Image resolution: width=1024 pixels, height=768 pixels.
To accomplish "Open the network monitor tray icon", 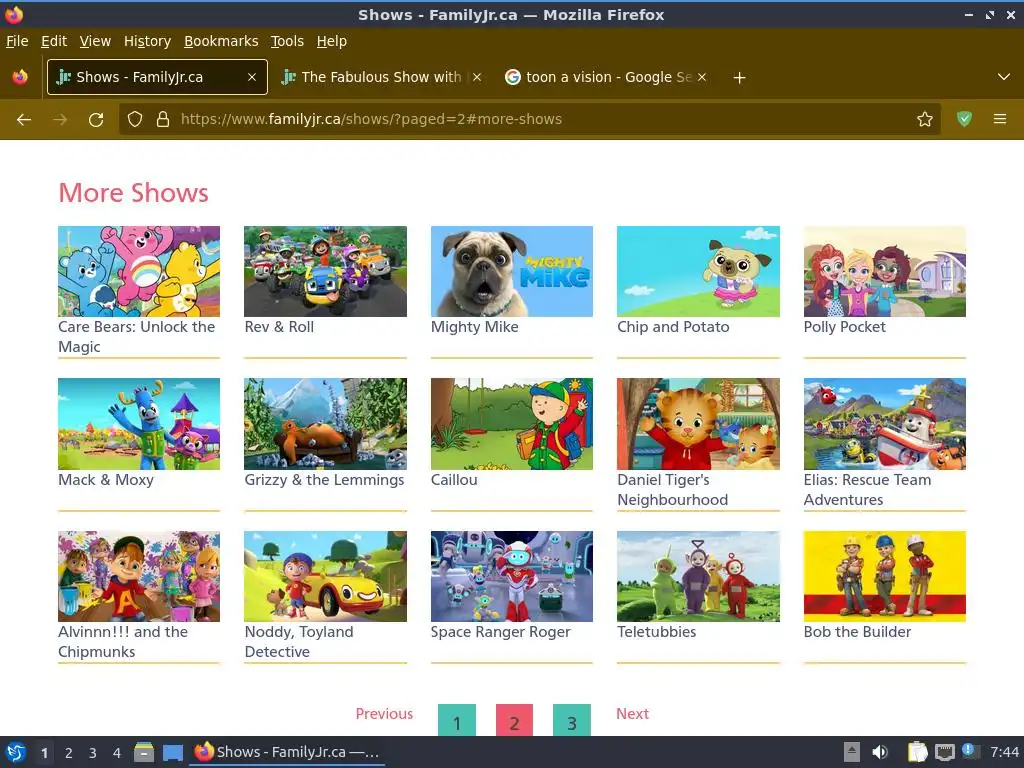I will pos(944,752).
